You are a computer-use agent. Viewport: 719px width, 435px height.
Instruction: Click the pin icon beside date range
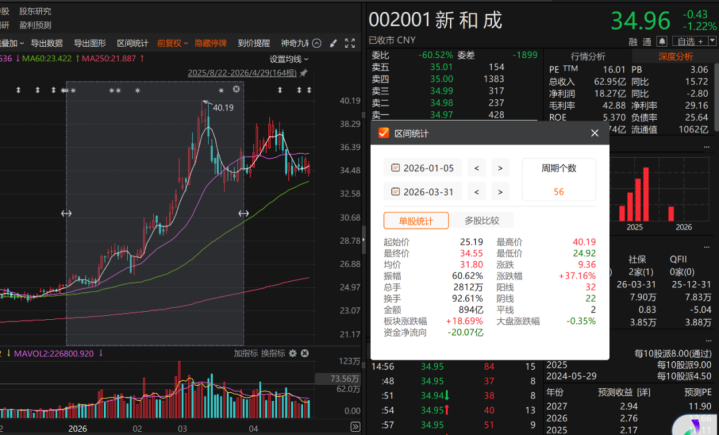tap(304, 73)
